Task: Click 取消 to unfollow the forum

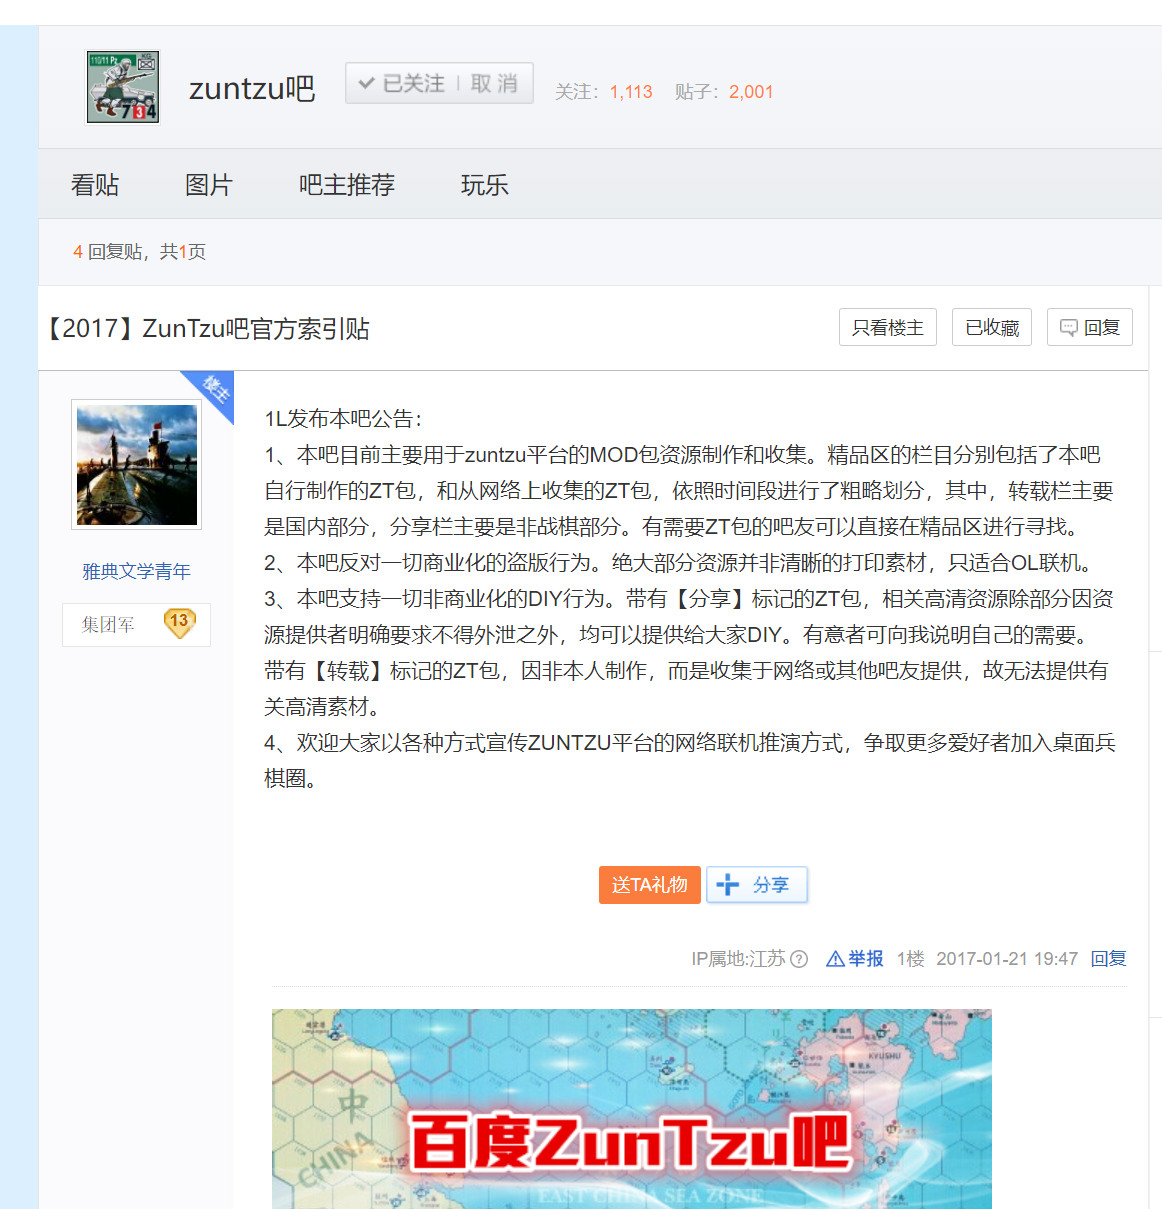Action: point(497,84)
